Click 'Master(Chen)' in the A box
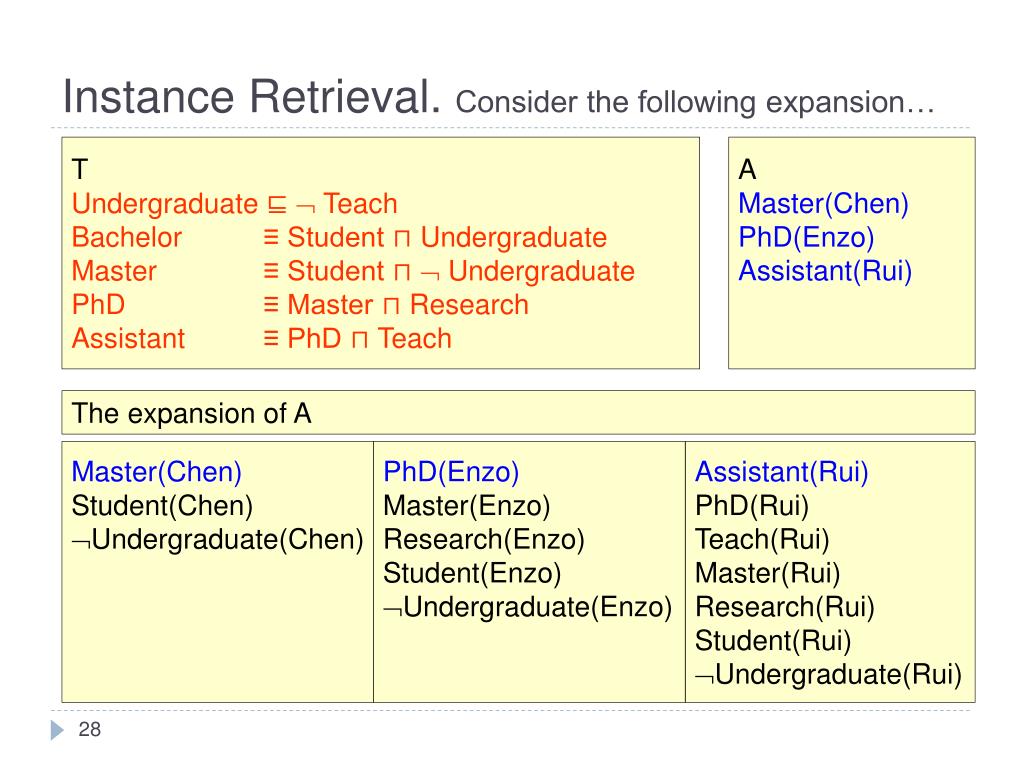Image resolution: width=1023 pixels, height=767 pixels. tap(823, 203)
